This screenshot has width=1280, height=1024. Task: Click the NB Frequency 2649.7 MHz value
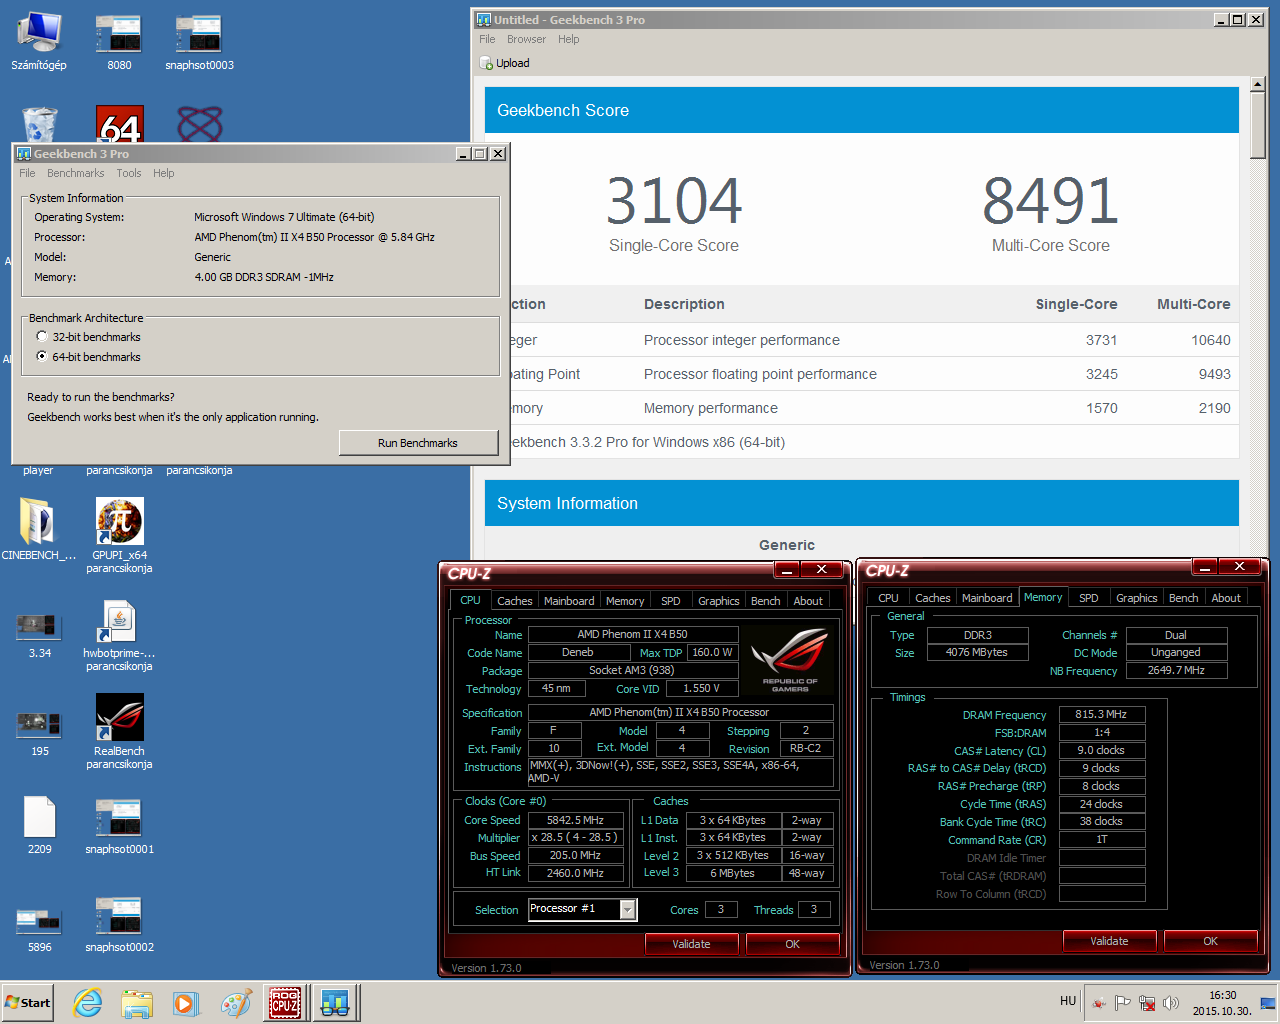pos(1176,670)
